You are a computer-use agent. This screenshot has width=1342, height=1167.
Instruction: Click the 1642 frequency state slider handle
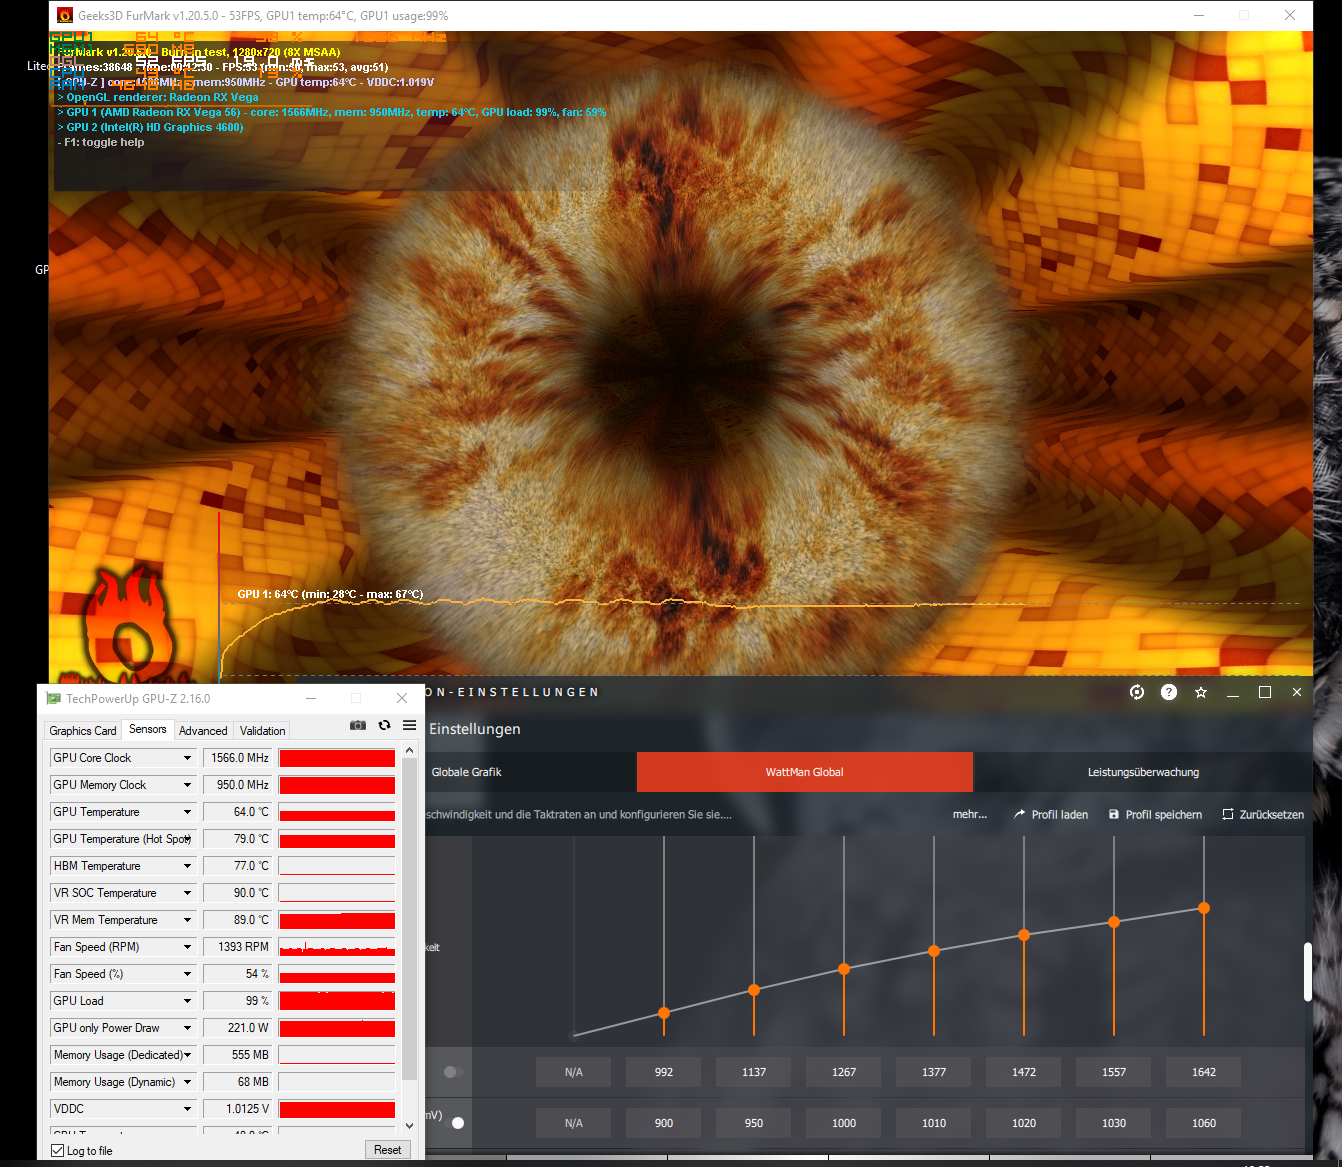(1204, 908)
